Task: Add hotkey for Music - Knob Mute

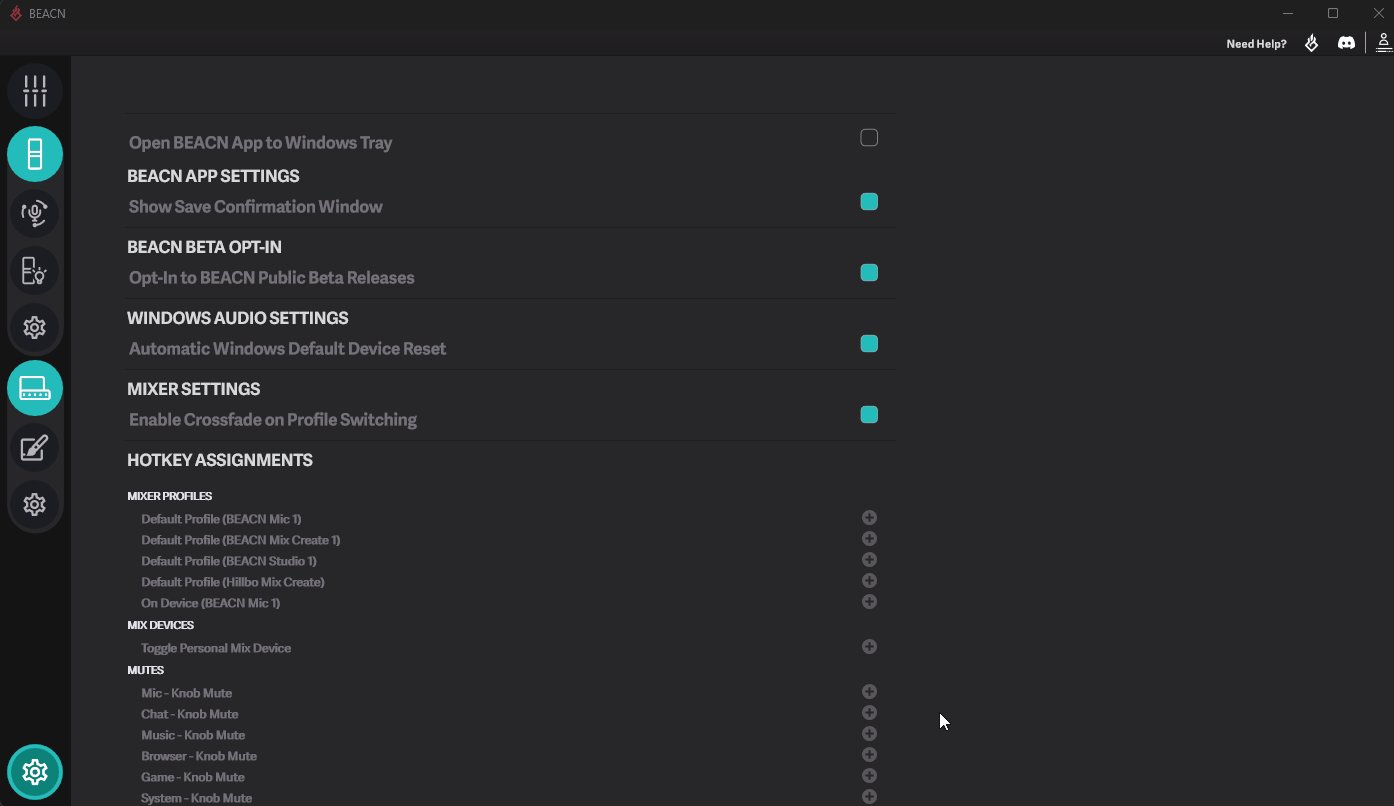Action: pyautogui.click(x=869, y=734)
